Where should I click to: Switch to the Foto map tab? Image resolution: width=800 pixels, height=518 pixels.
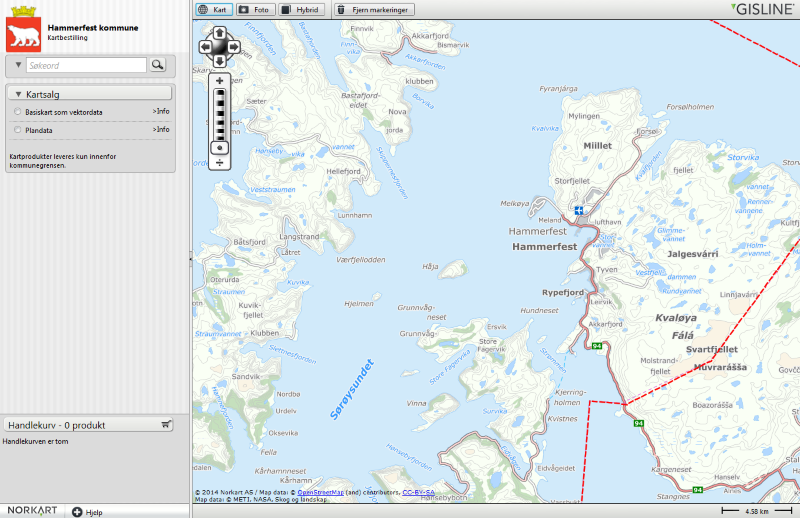(x=254, y=9)
